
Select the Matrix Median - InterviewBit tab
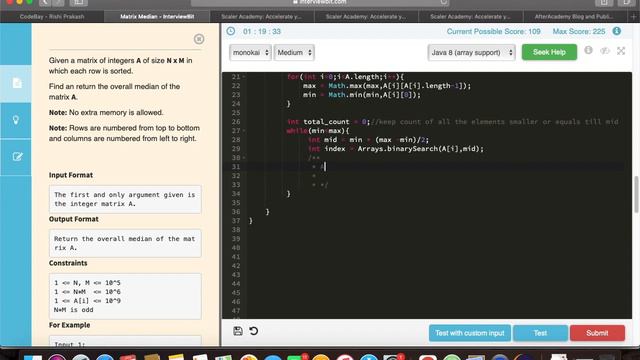click(x=157, y=17)
